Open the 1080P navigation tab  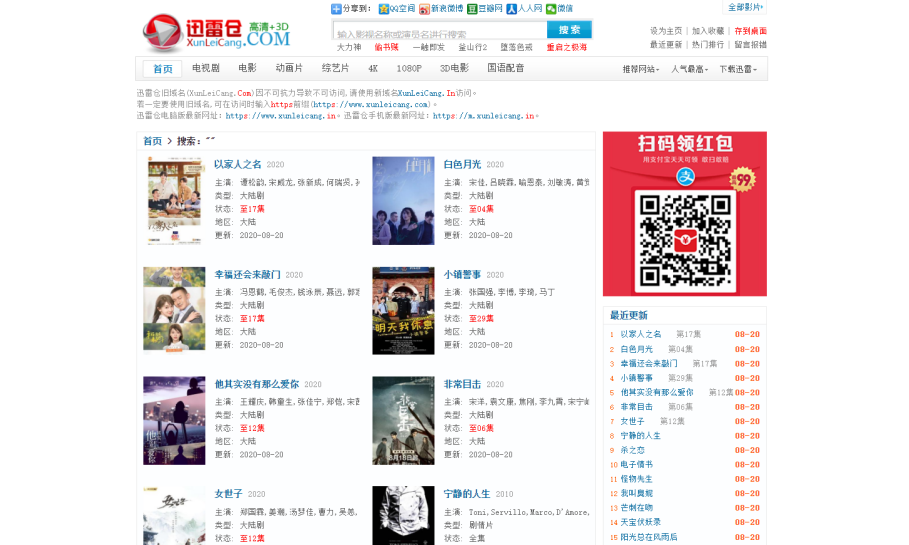409,68
